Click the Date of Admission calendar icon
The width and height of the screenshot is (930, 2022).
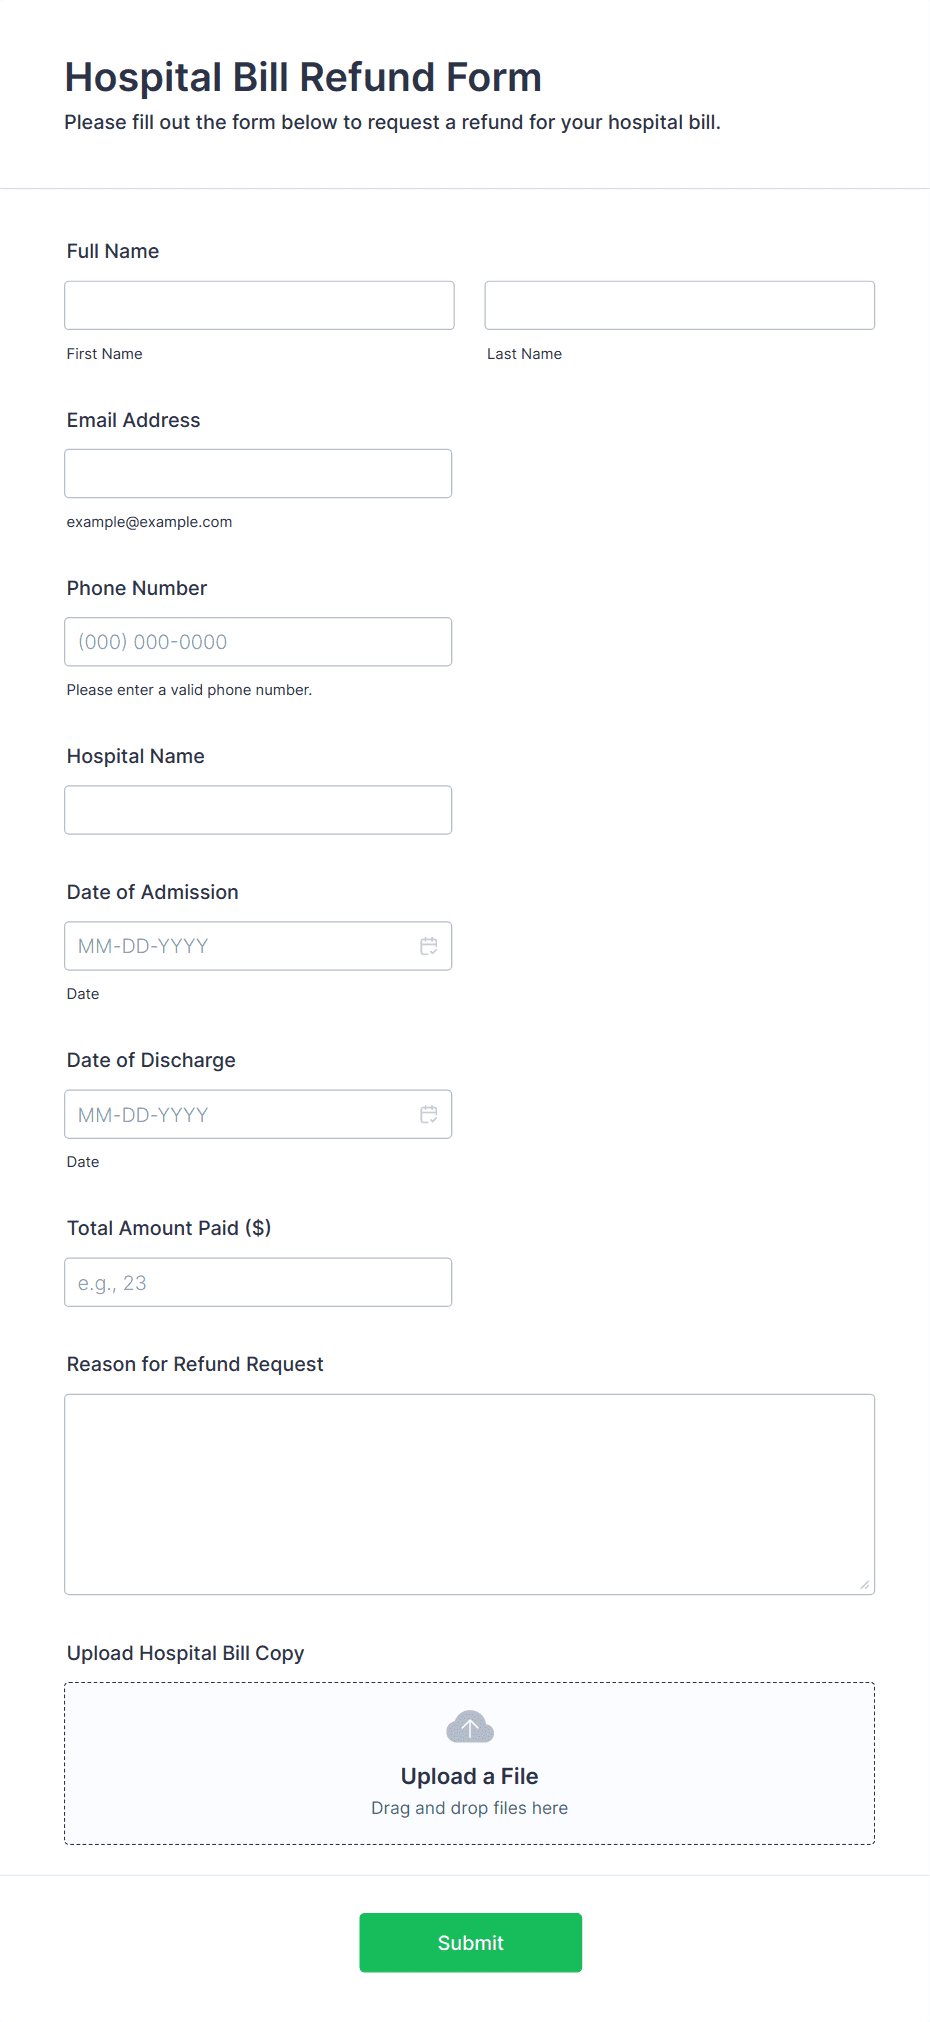pyautogui.click(x=429, y=946)
